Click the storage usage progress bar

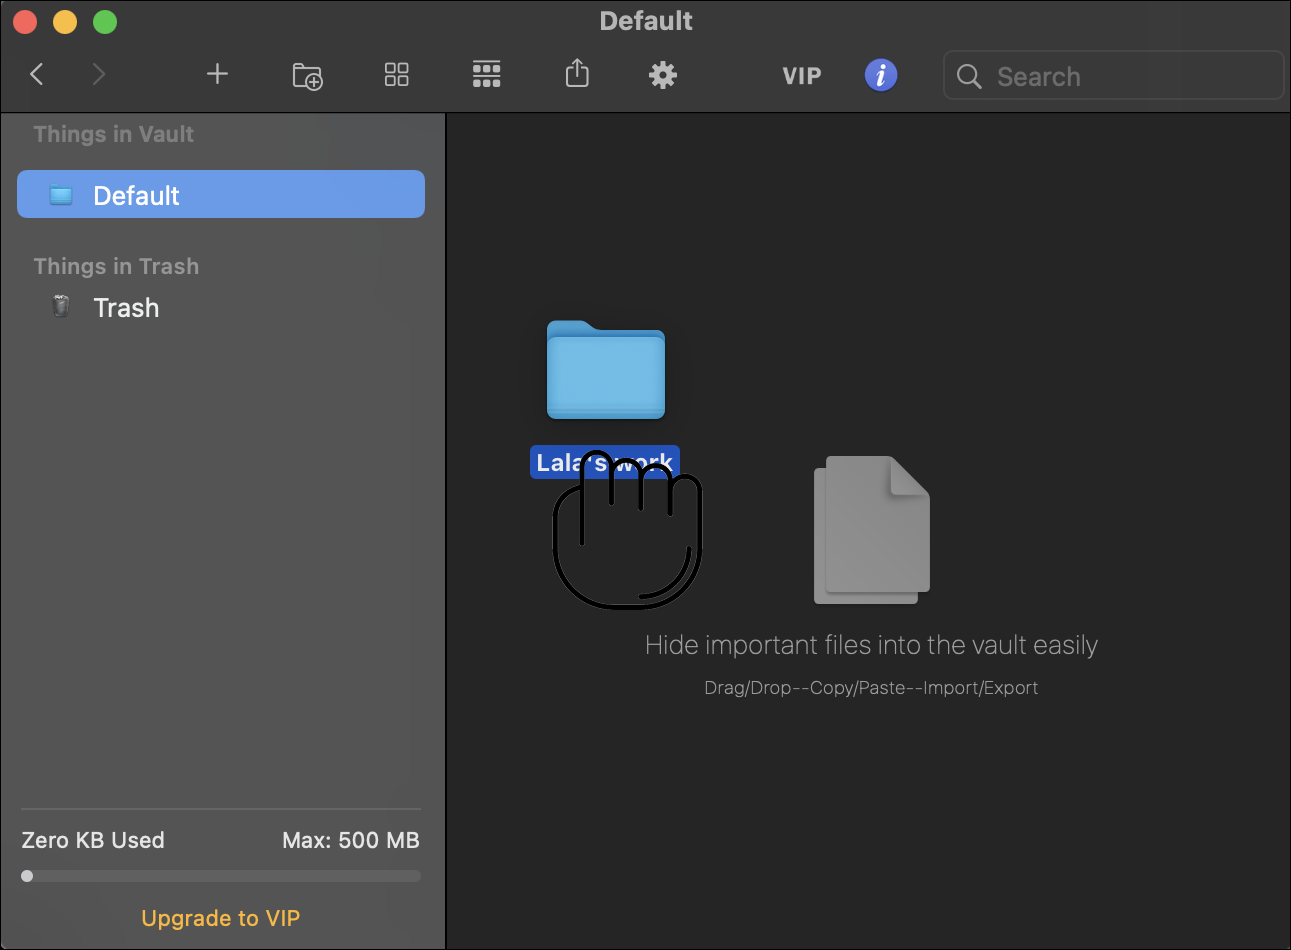pos(221,876)
